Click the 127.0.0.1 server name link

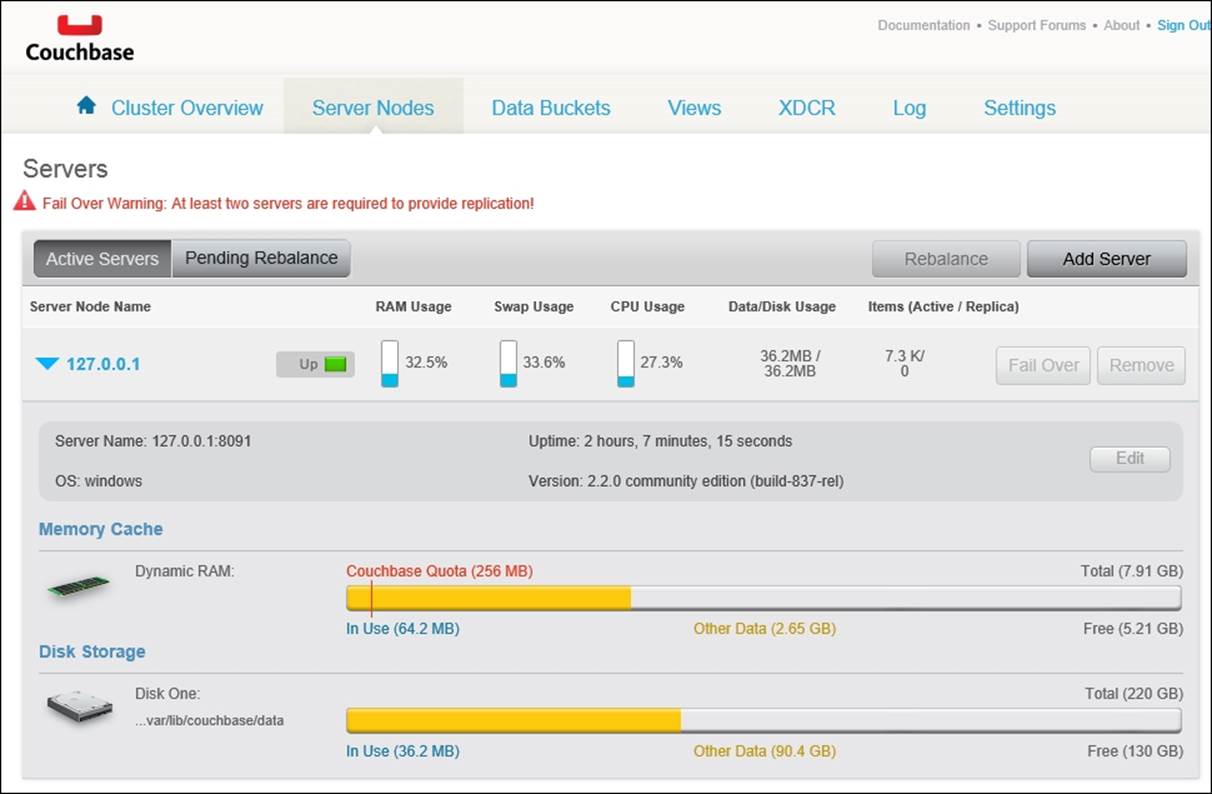tap(103, 364)
